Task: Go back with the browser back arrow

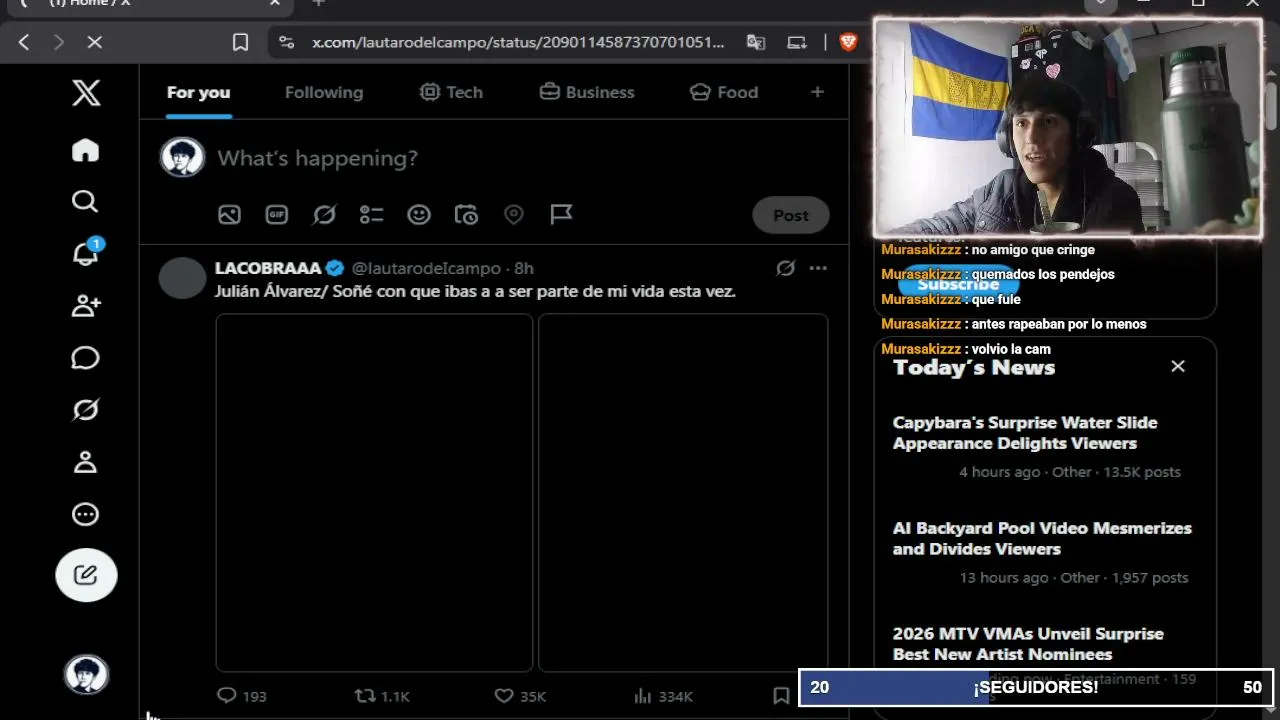Action: click(24, 42)
